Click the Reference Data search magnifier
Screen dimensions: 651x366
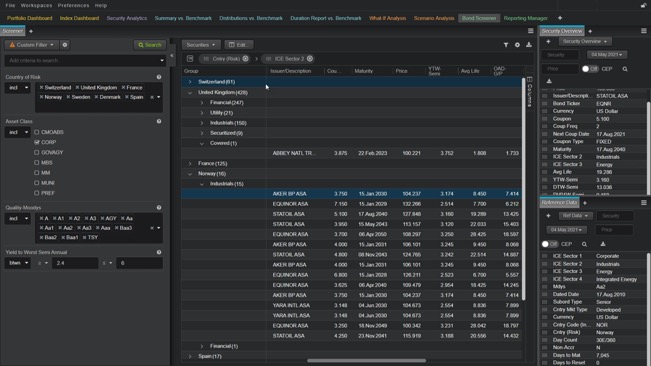(x=584, y=244)
